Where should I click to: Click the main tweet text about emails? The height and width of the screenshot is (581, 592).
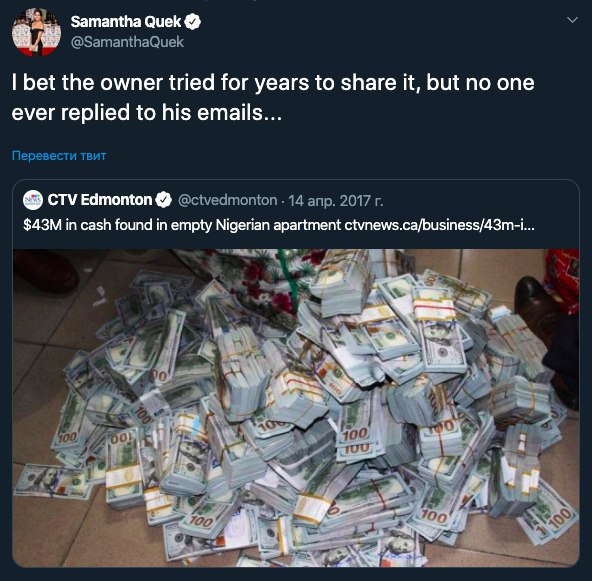tap(273, 97)
